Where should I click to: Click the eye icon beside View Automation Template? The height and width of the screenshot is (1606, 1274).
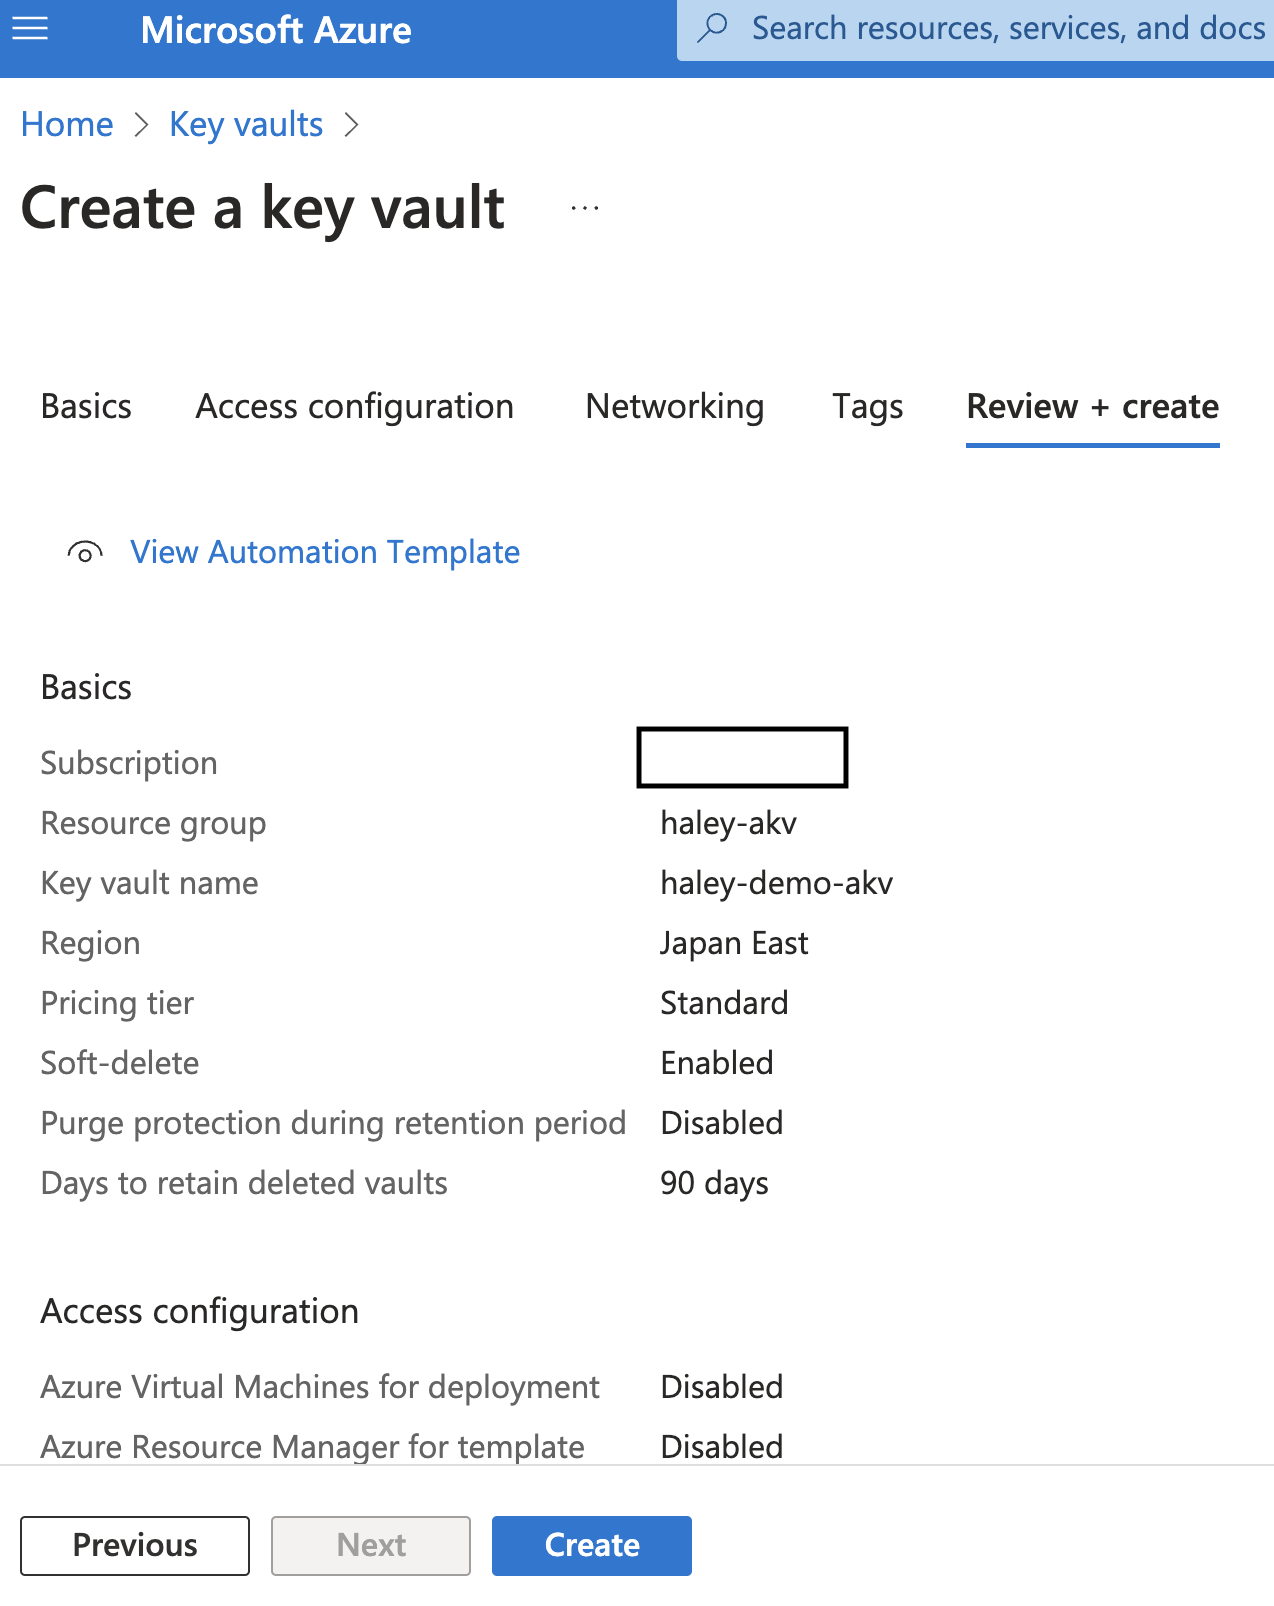84,552
